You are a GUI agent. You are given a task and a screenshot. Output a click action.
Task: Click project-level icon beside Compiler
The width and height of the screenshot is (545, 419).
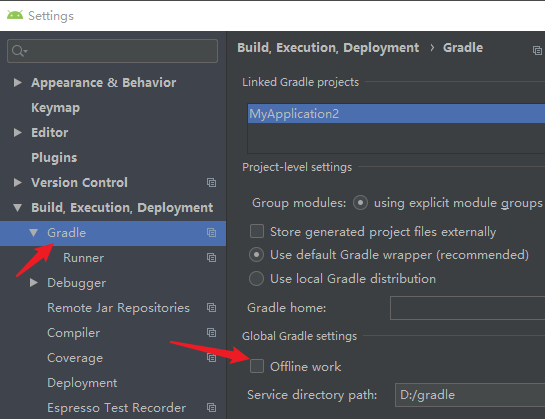pos(211,333)
